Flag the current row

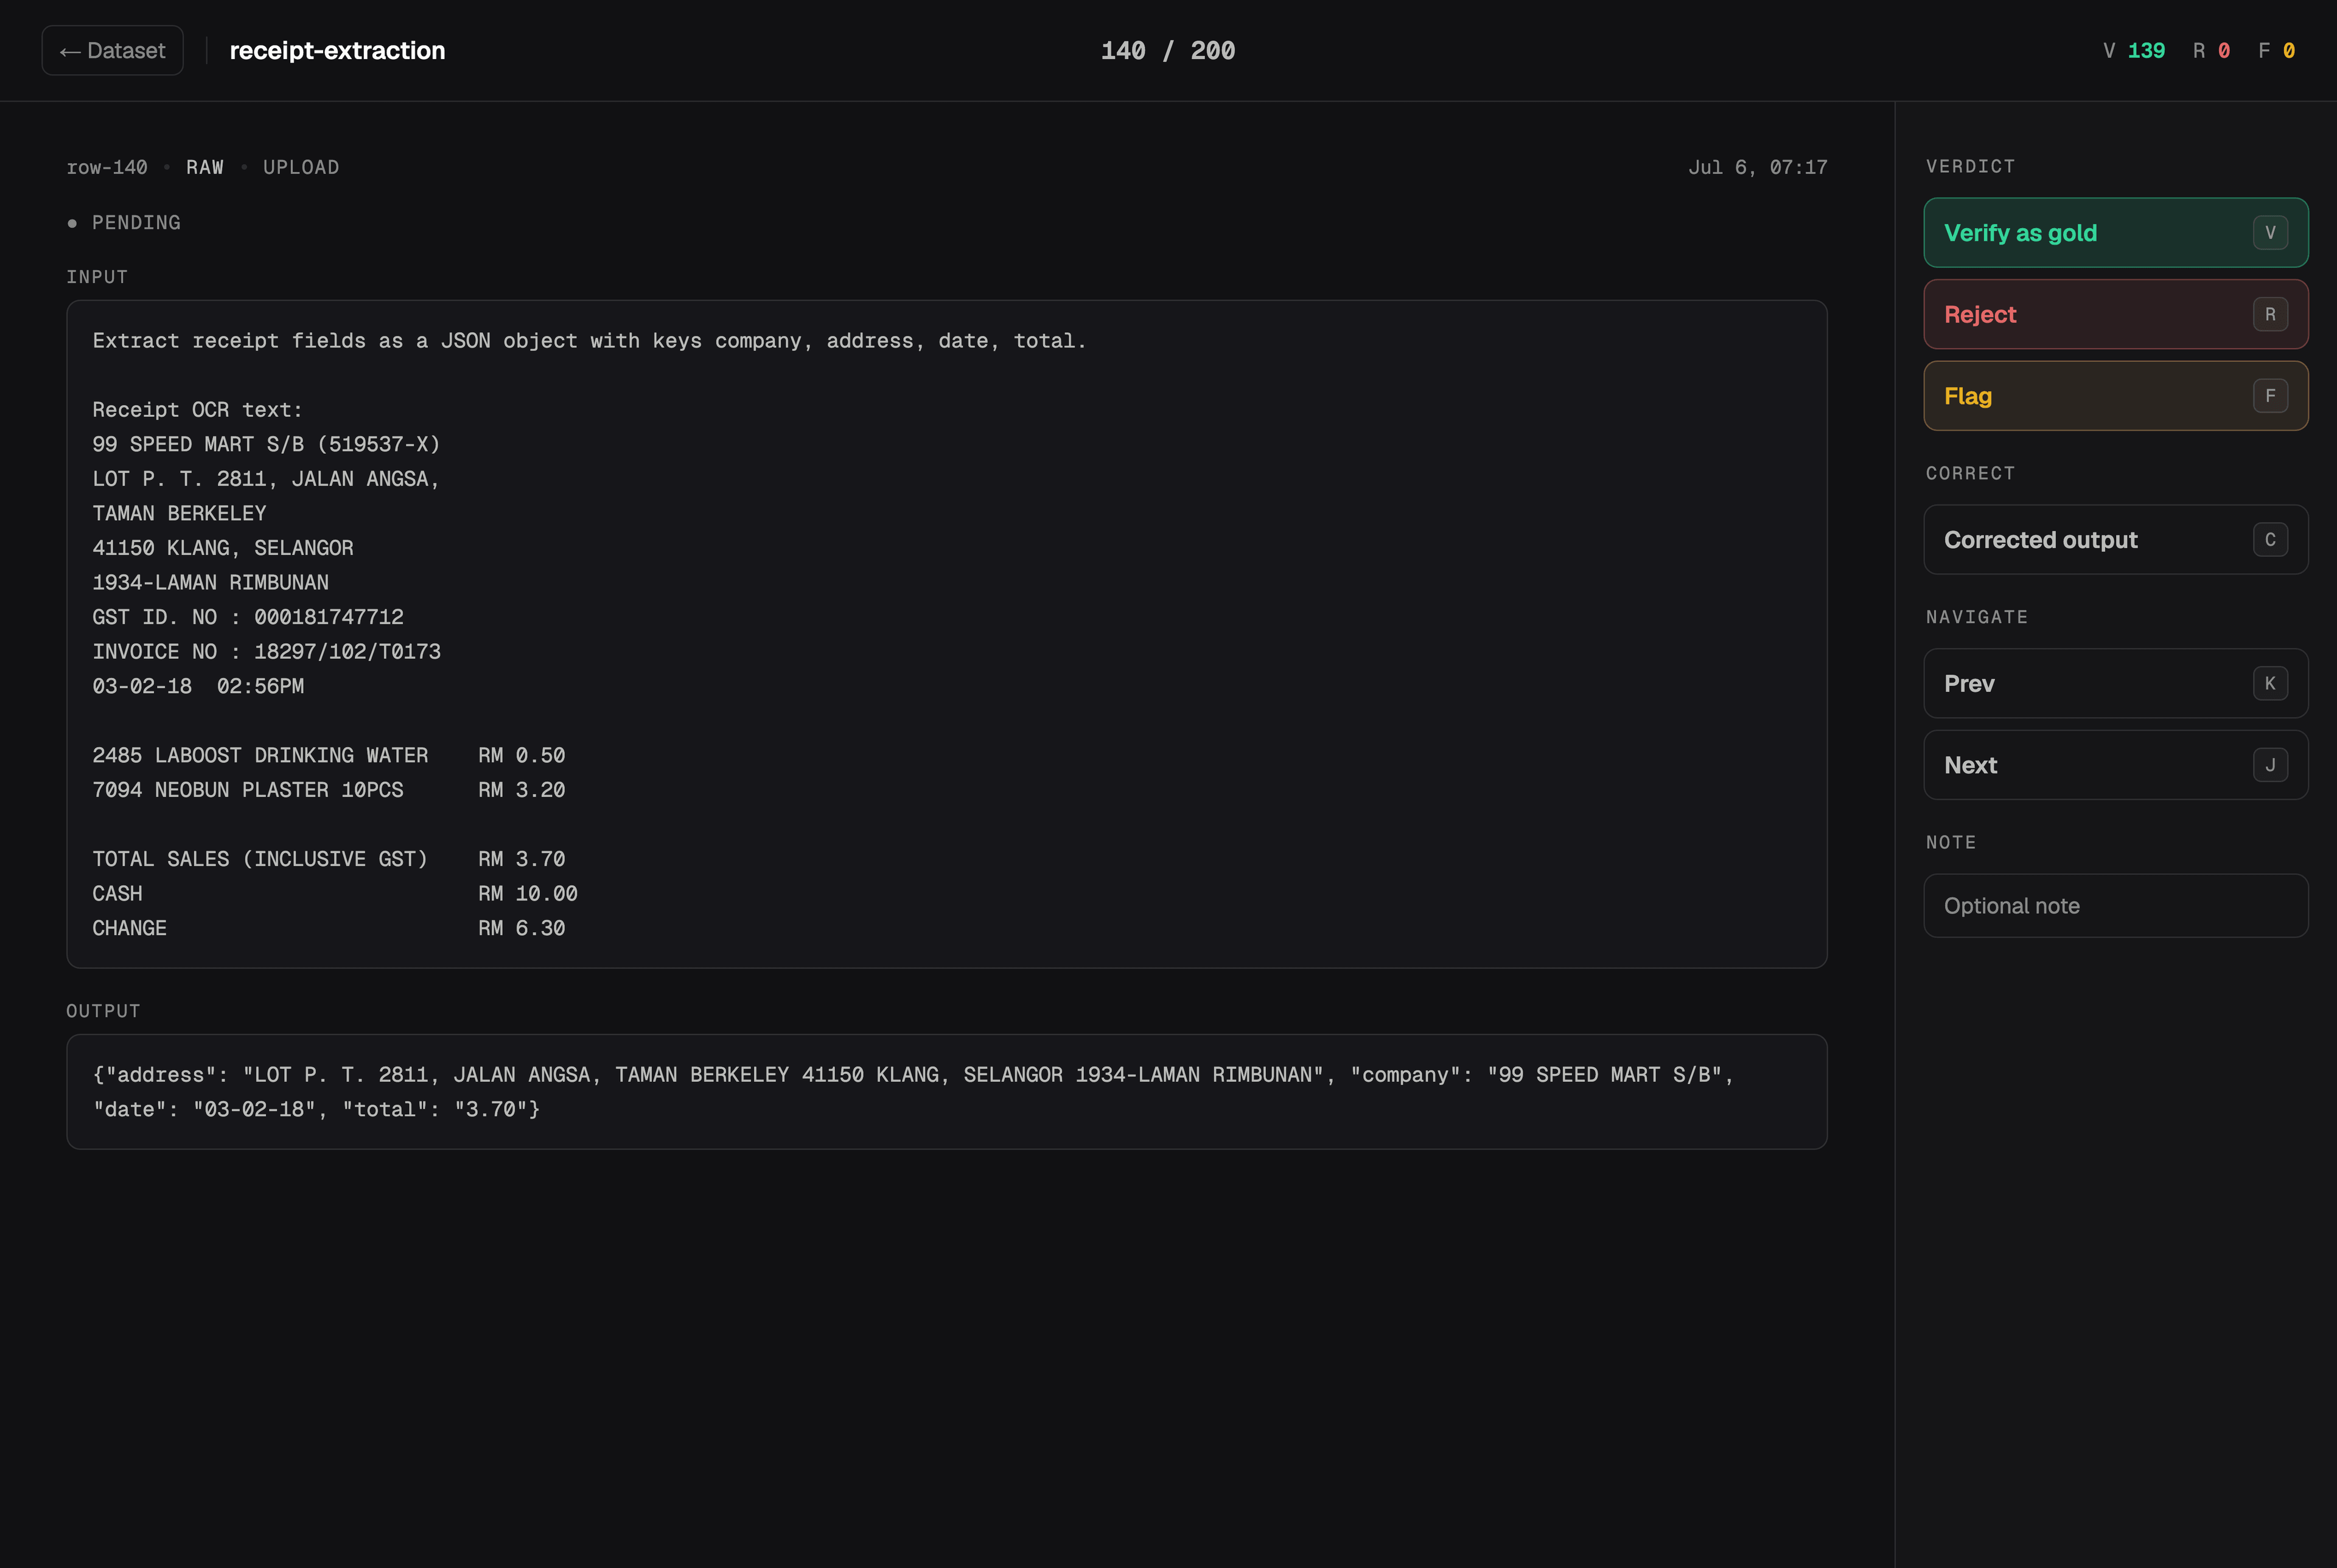(x=2115, y=396)
